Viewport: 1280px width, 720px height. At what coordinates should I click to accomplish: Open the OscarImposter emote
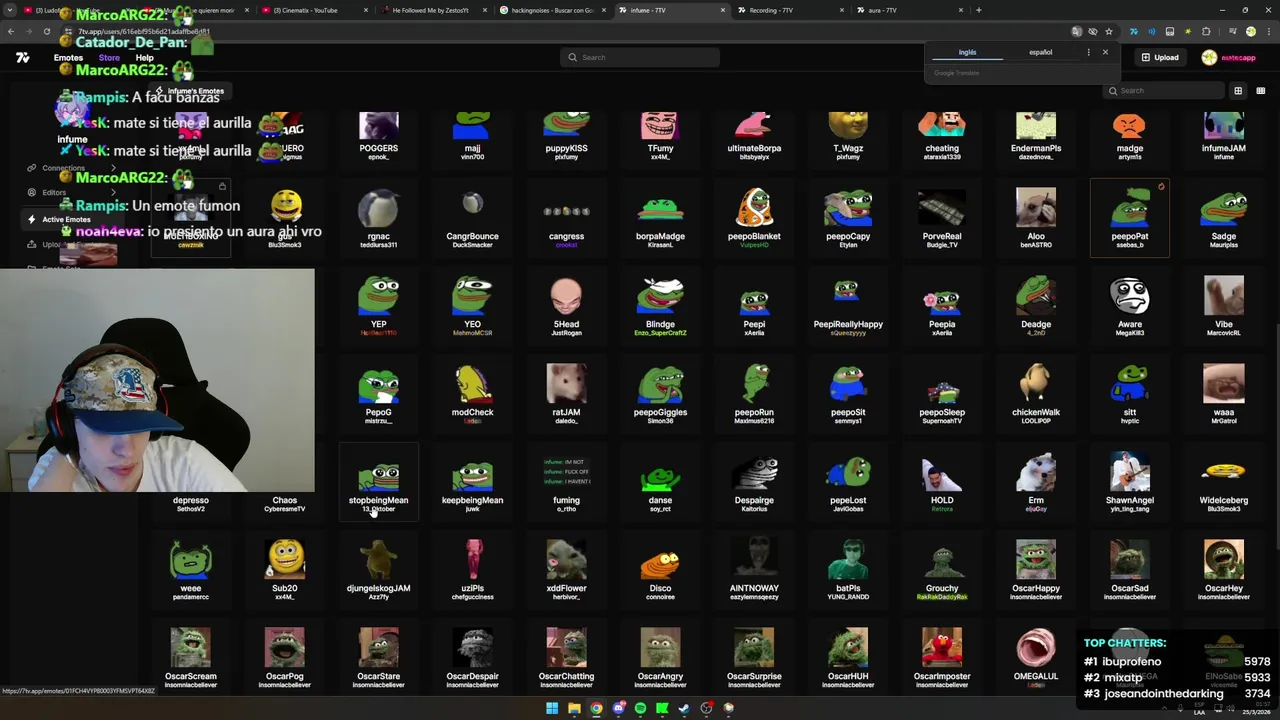tap(942, 658)
